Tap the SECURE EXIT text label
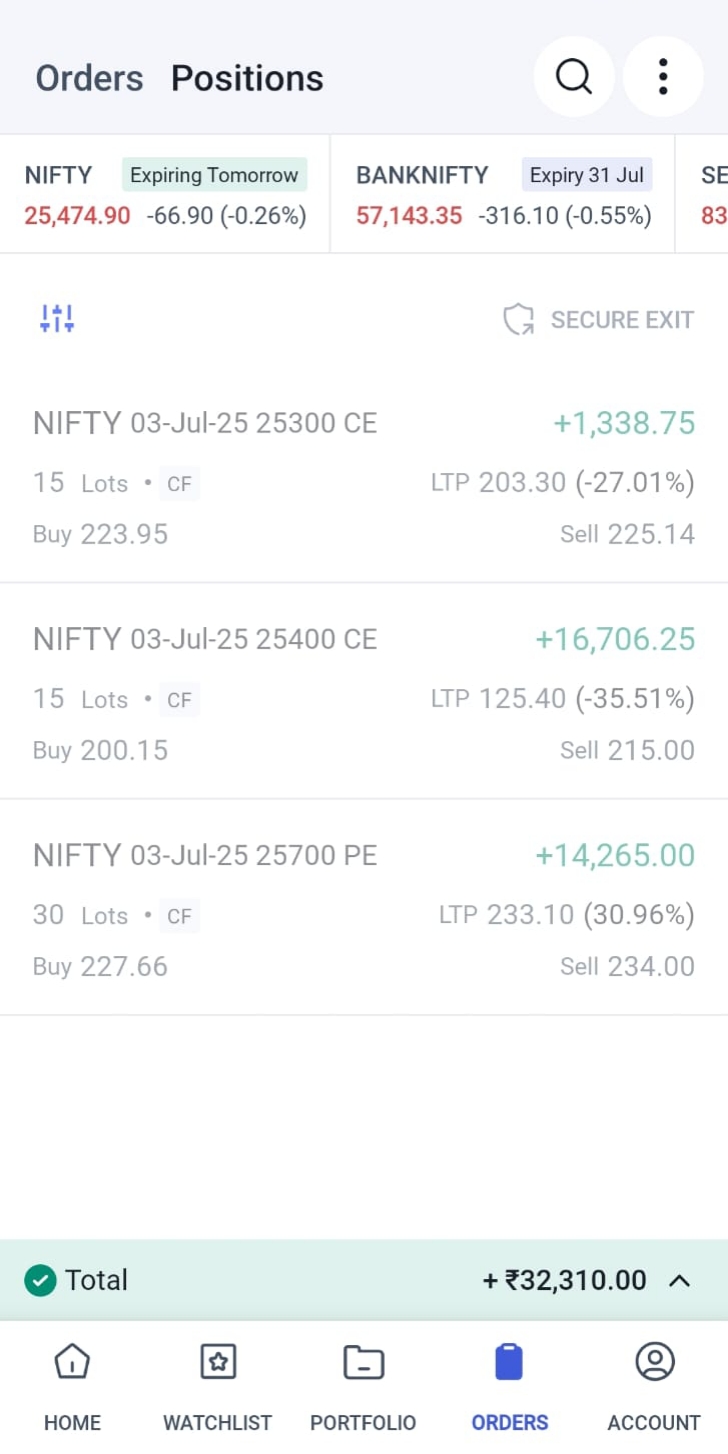 coord(622,320)
